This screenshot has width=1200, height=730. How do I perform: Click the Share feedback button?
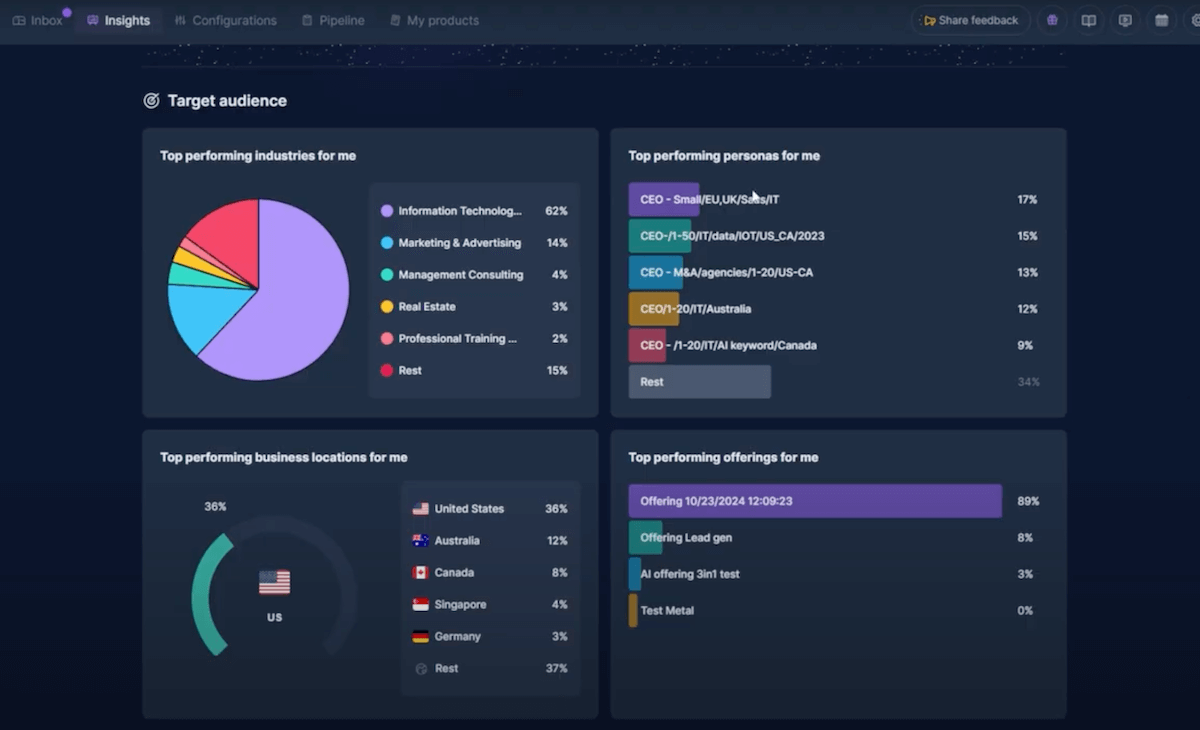(970, 20)
